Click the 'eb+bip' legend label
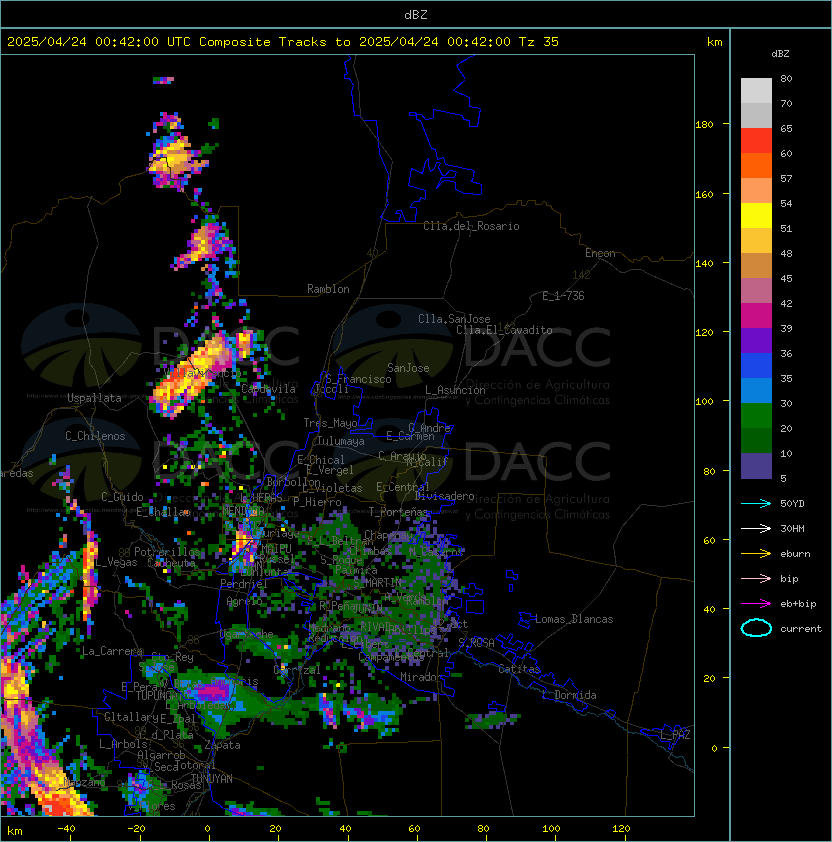 [x=798, y=604]
